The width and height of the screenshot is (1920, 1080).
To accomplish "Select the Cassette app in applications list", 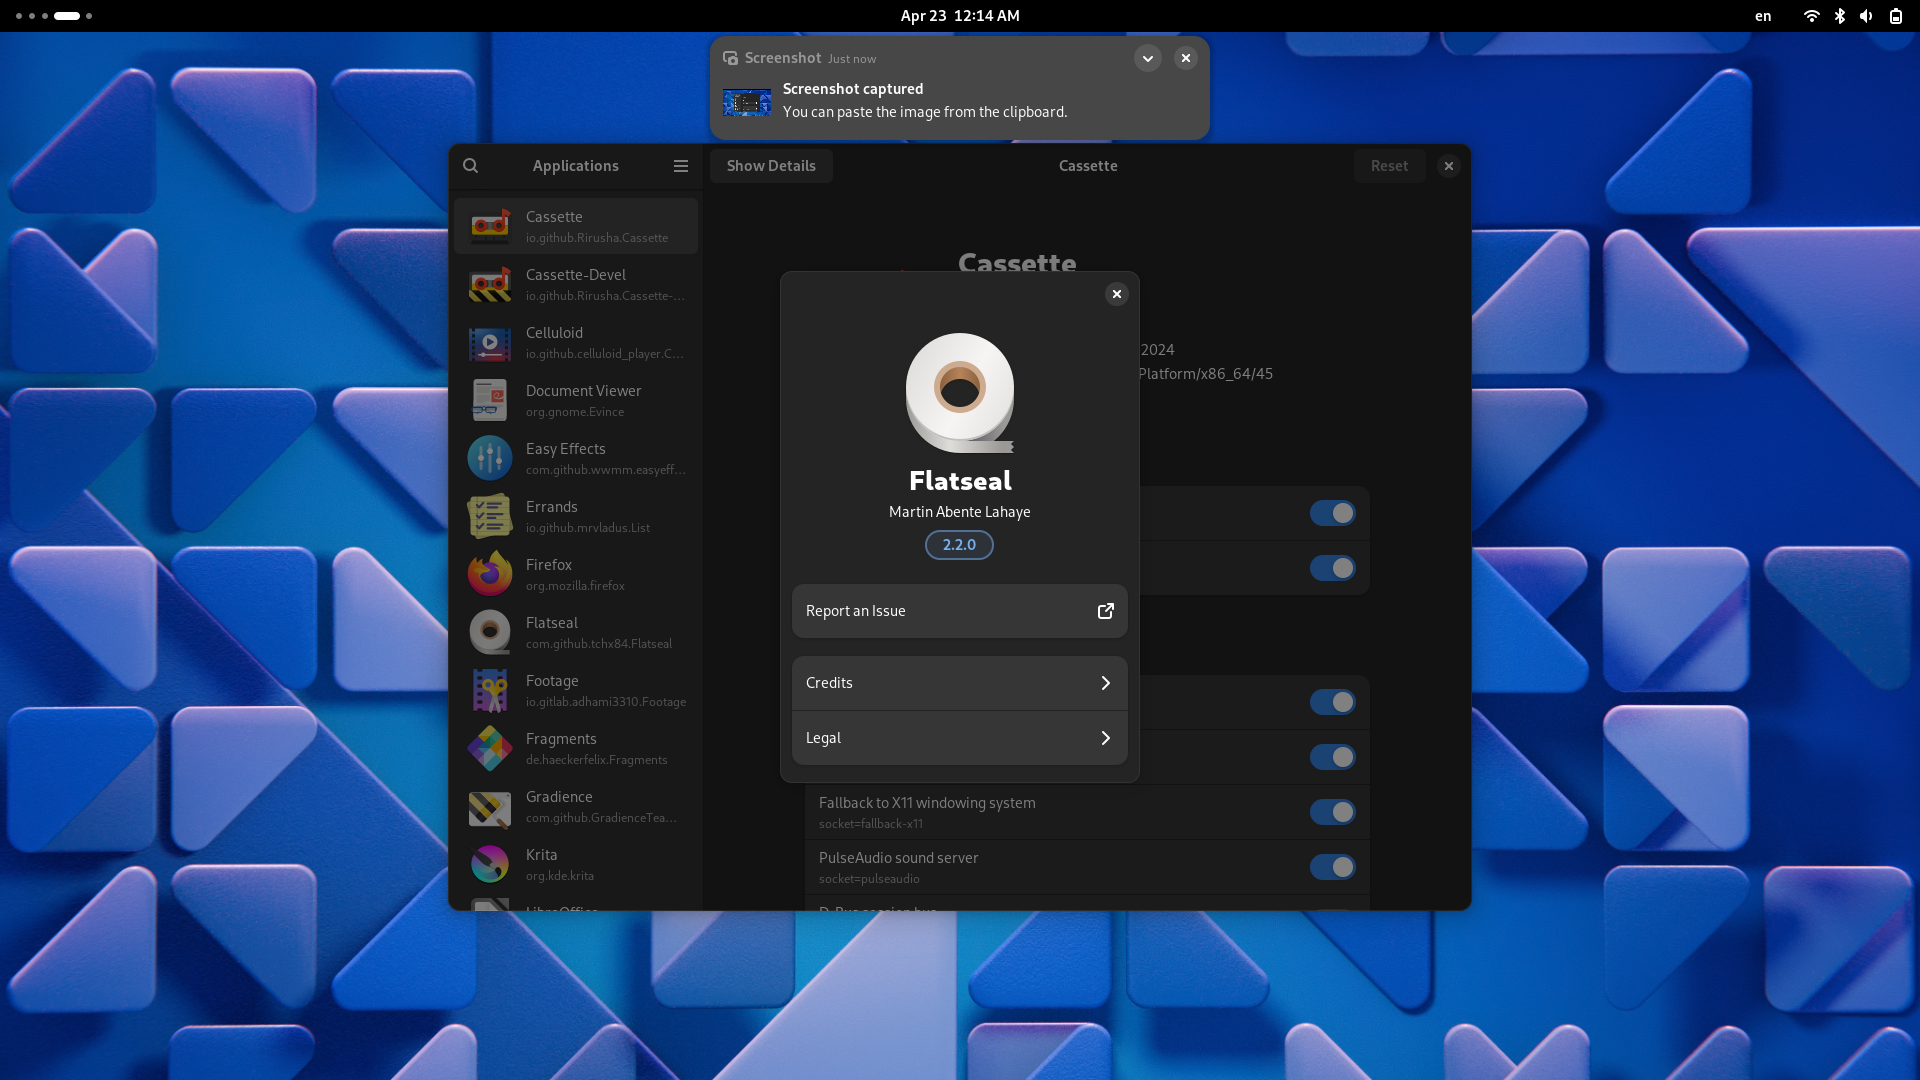I will (576, 224).
